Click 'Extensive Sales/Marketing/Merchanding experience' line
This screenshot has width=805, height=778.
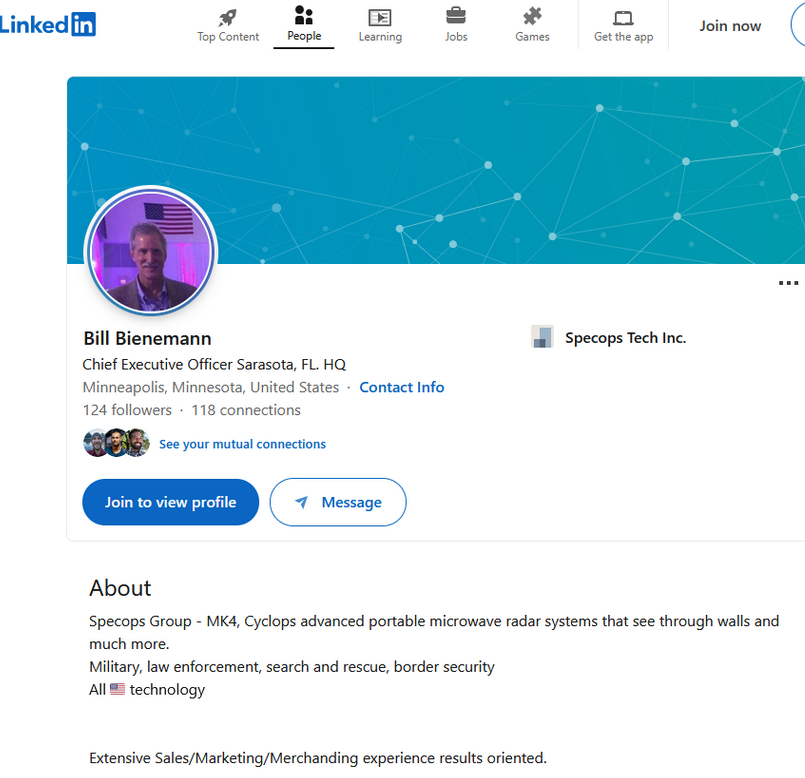tap(318, 758)
